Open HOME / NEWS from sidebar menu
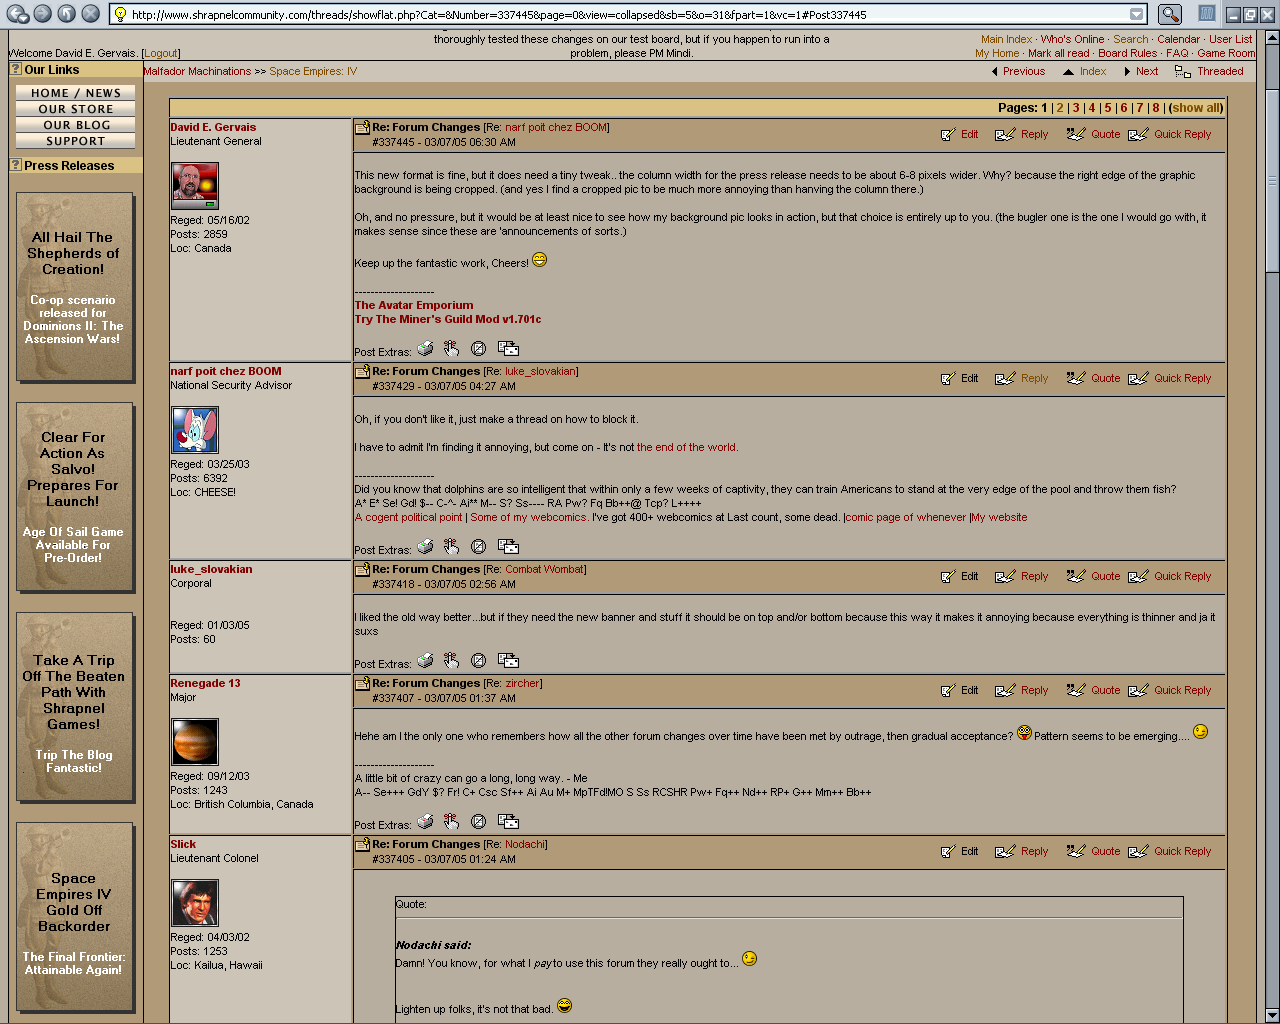The height and width of the screenshot is (1024, 1280). coord(76,93)
